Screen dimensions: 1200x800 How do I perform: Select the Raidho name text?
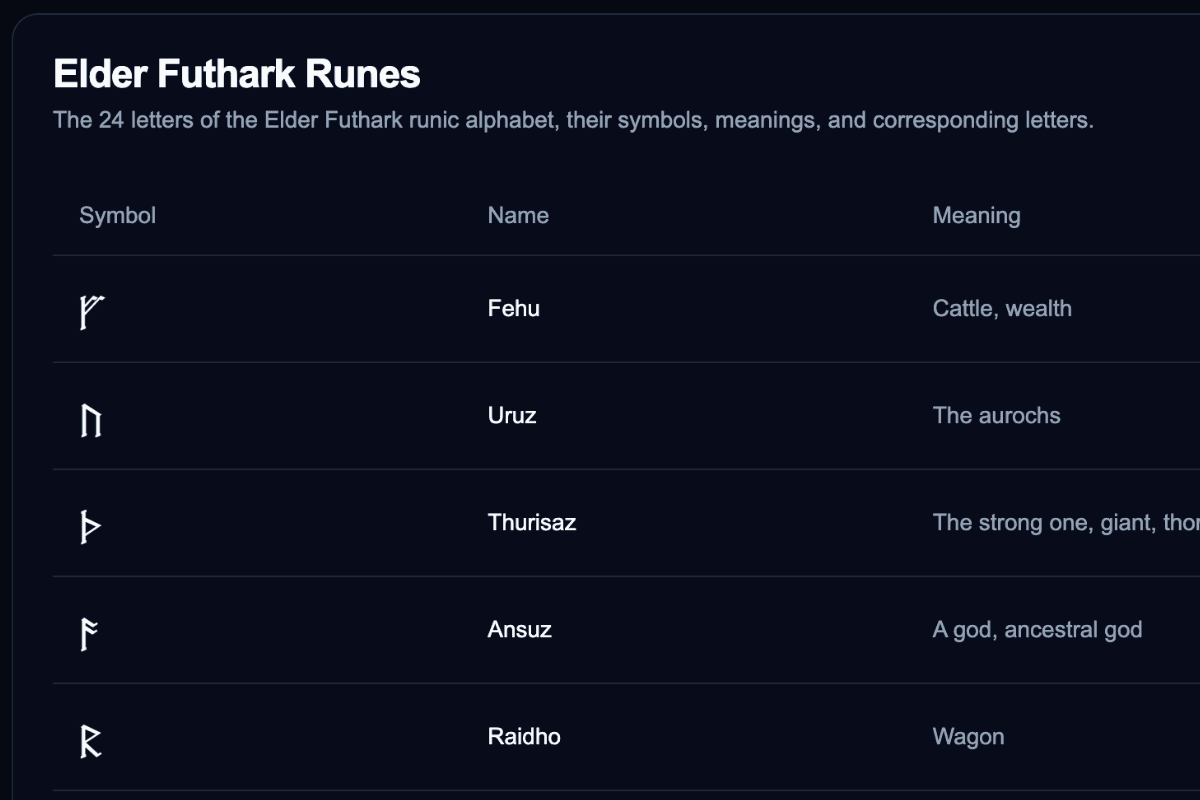pyautogui.click(x=524, y=736)
